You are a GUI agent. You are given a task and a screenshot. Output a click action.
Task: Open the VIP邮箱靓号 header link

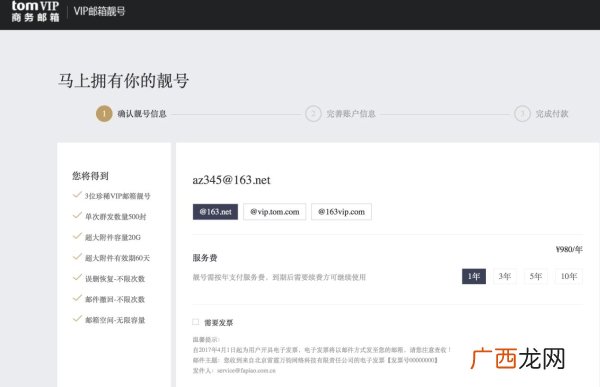(x=99, y=11)
